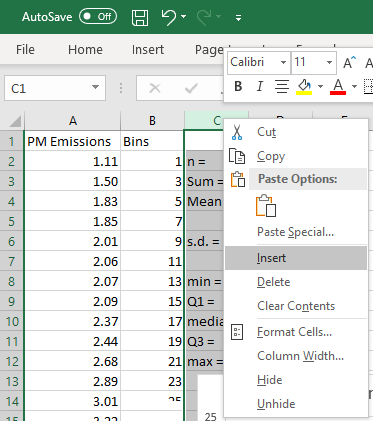The height and width of the screenshot is (421, 373).
Task: Click the Select All corner triangle
Action: pyautogui.click(x=15, y=121)
